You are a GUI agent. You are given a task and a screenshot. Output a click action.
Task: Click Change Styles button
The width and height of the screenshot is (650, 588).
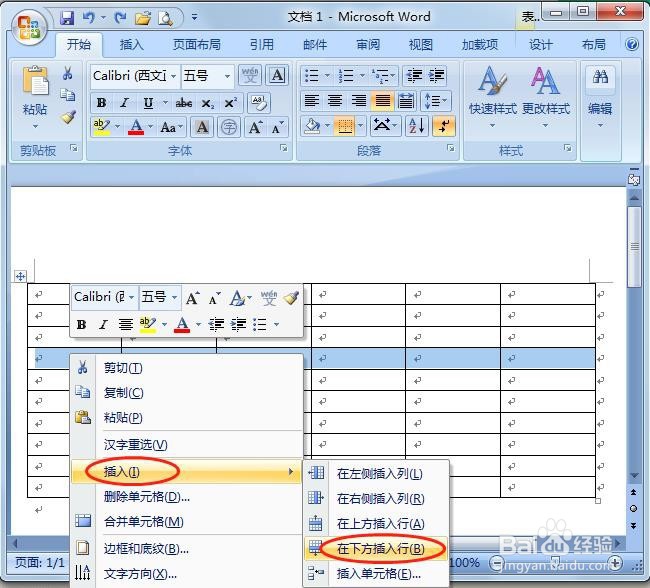coord(546,96)
